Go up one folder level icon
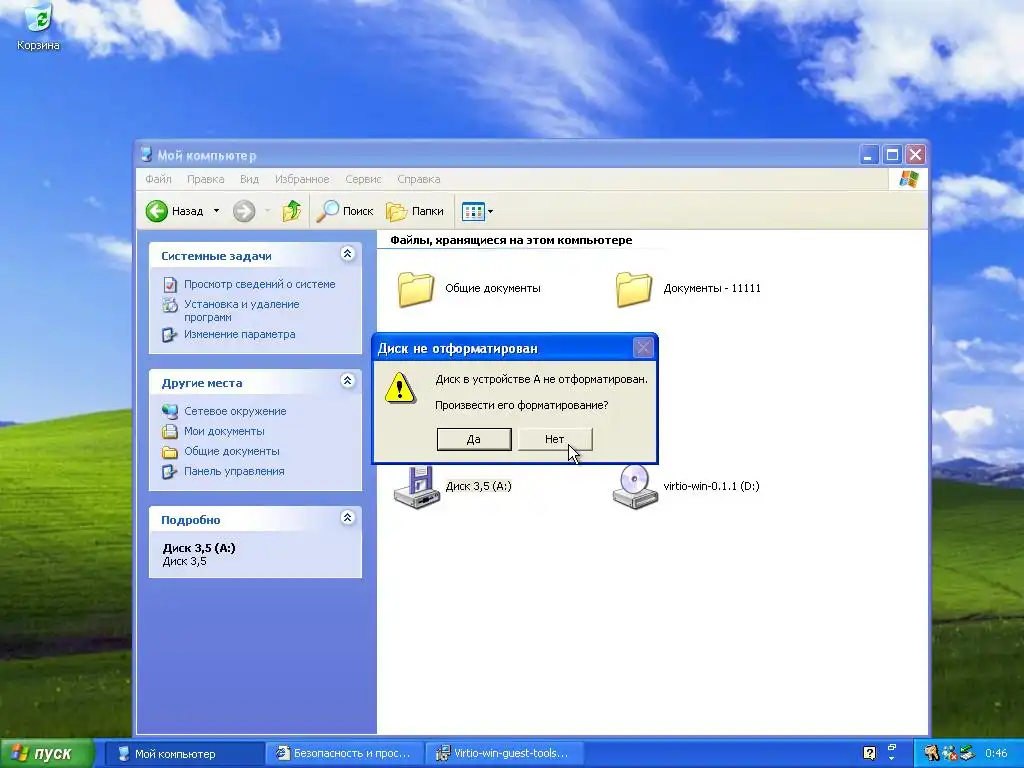 pos(292,211)
